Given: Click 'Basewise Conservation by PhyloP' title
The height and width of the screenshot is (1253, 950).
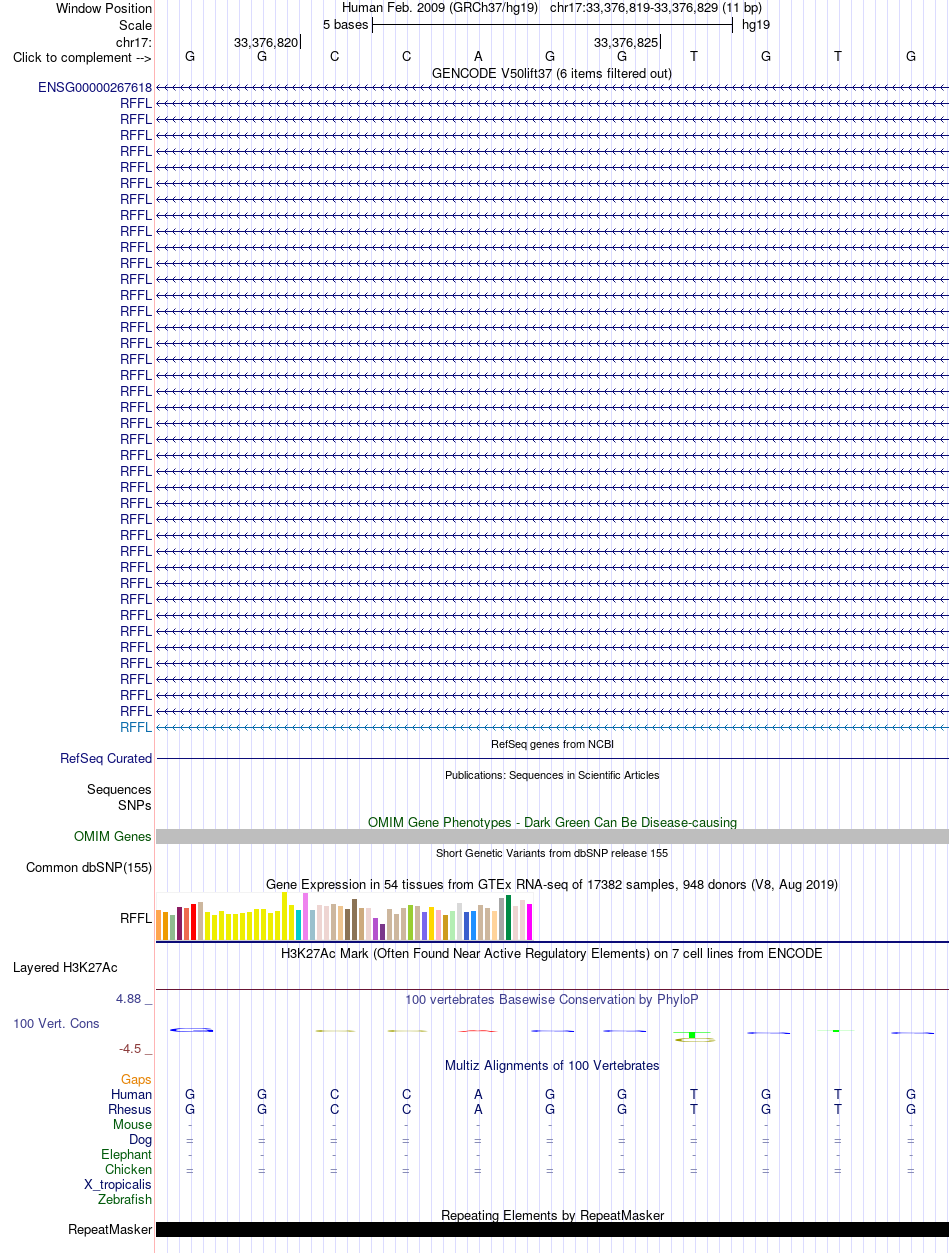Looking at the screenshot, I should pos(552,999).
